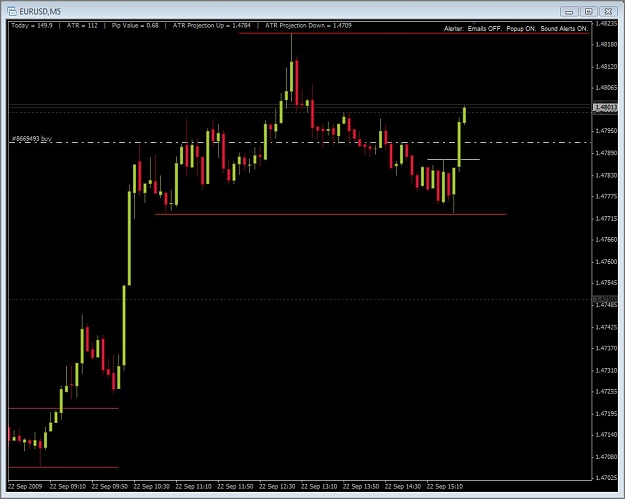
Task: Select the '#8669493 buy' order label
Action: pos(32,139)
